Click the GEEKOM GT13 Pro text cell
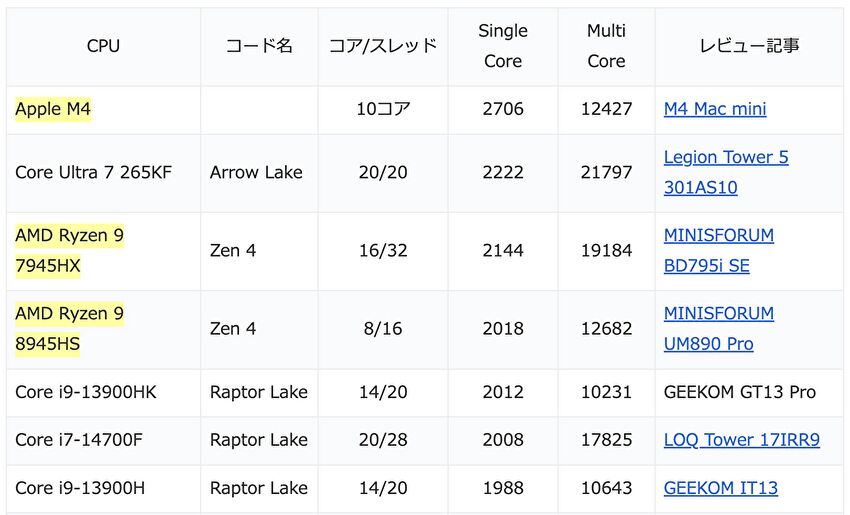Viewport: 850px width, 515px height. pyautogui.click(x=739, y=392)
